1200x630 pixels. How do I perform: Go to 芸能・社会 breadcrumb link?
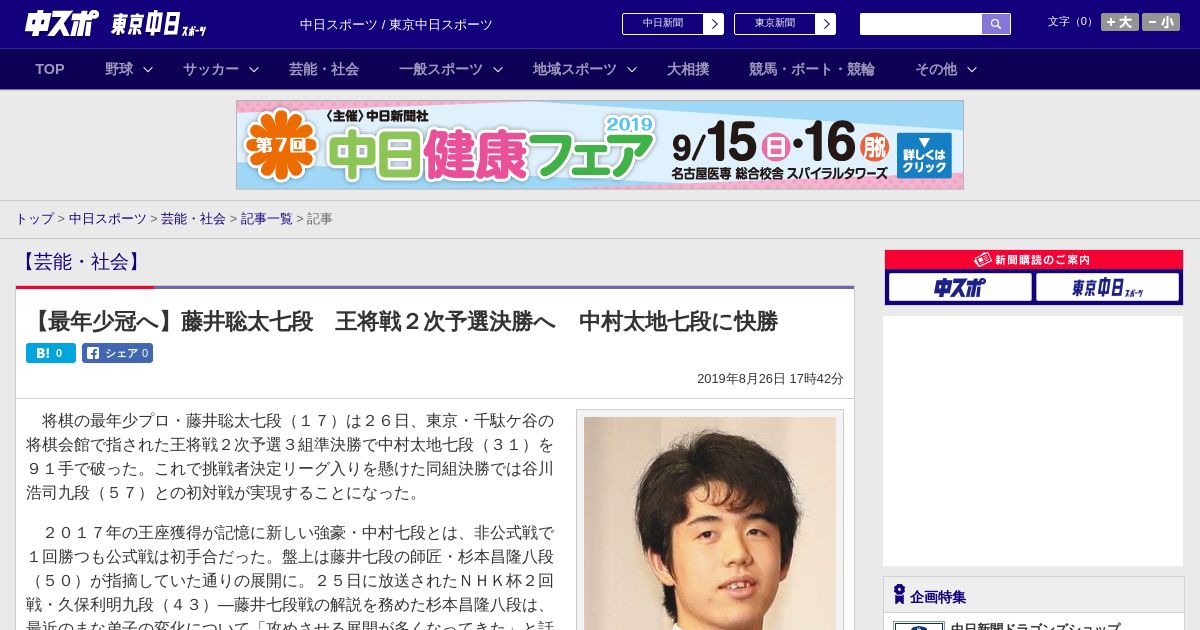[193, 218]
